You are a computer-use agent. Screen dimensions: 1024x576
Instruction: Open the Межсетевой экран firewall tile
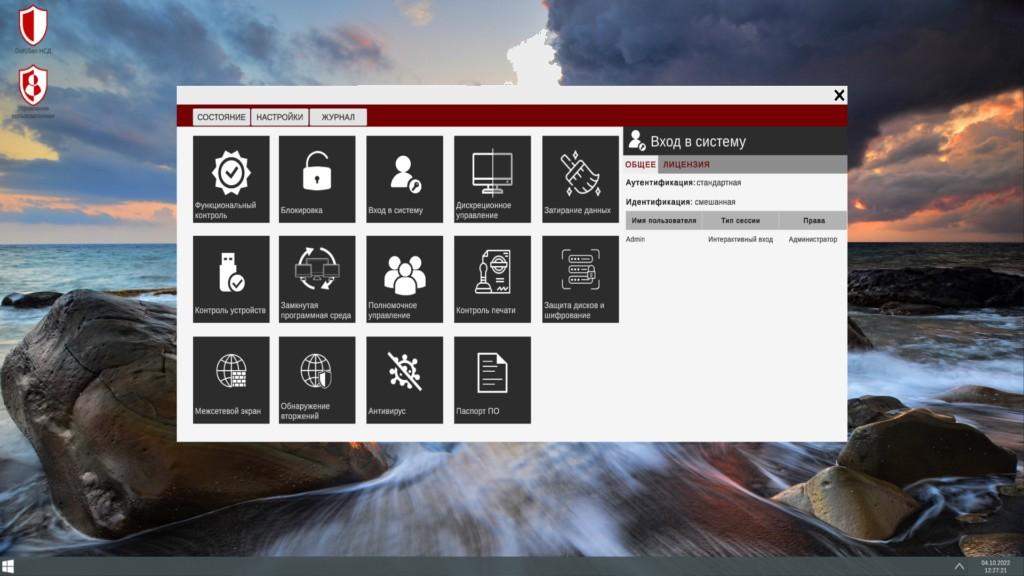[x=231, y=379]
